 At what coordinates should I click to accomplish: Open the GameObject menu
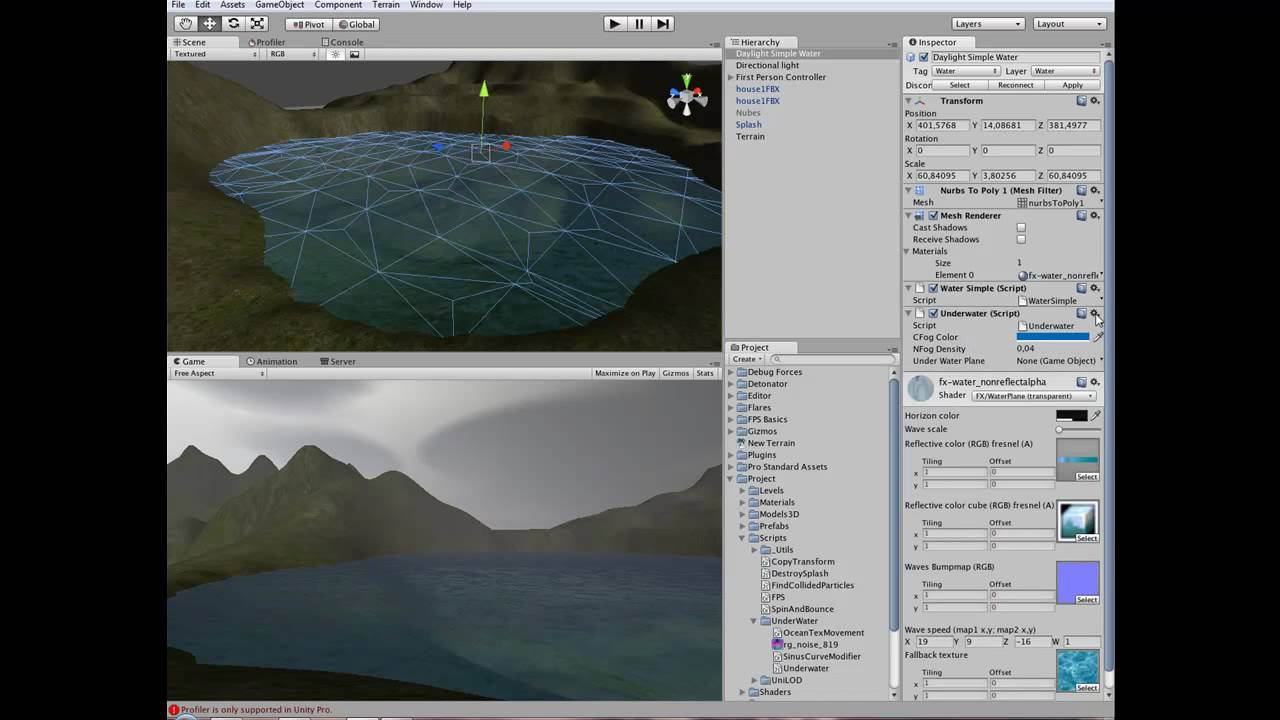coord(281,4)
